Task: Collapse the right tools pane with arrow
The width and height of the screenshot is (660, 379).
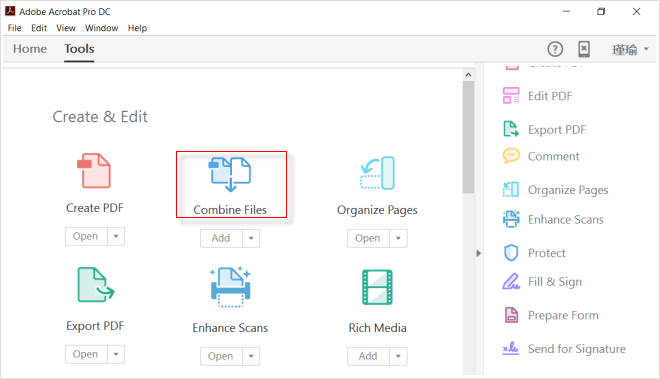Action: 479,253
